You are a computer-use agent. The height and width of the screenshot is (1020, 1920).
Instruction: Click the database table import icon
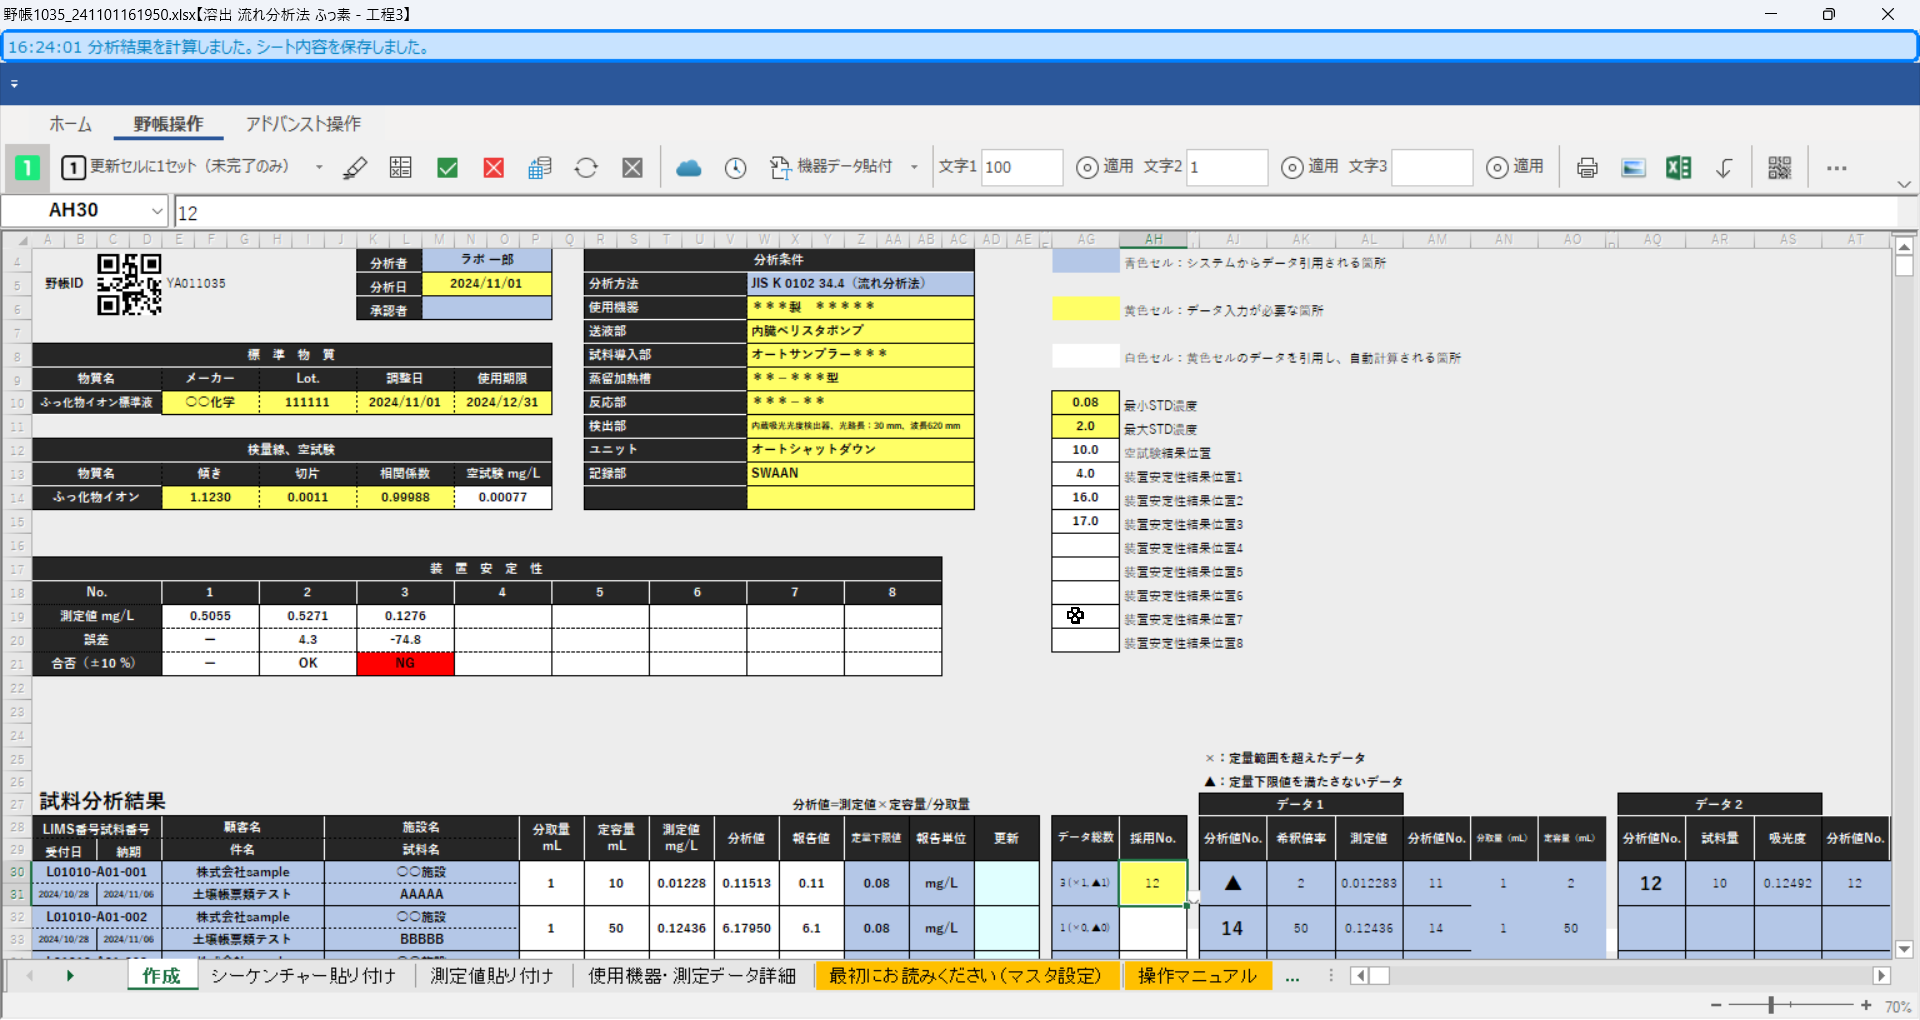[540, 168]
